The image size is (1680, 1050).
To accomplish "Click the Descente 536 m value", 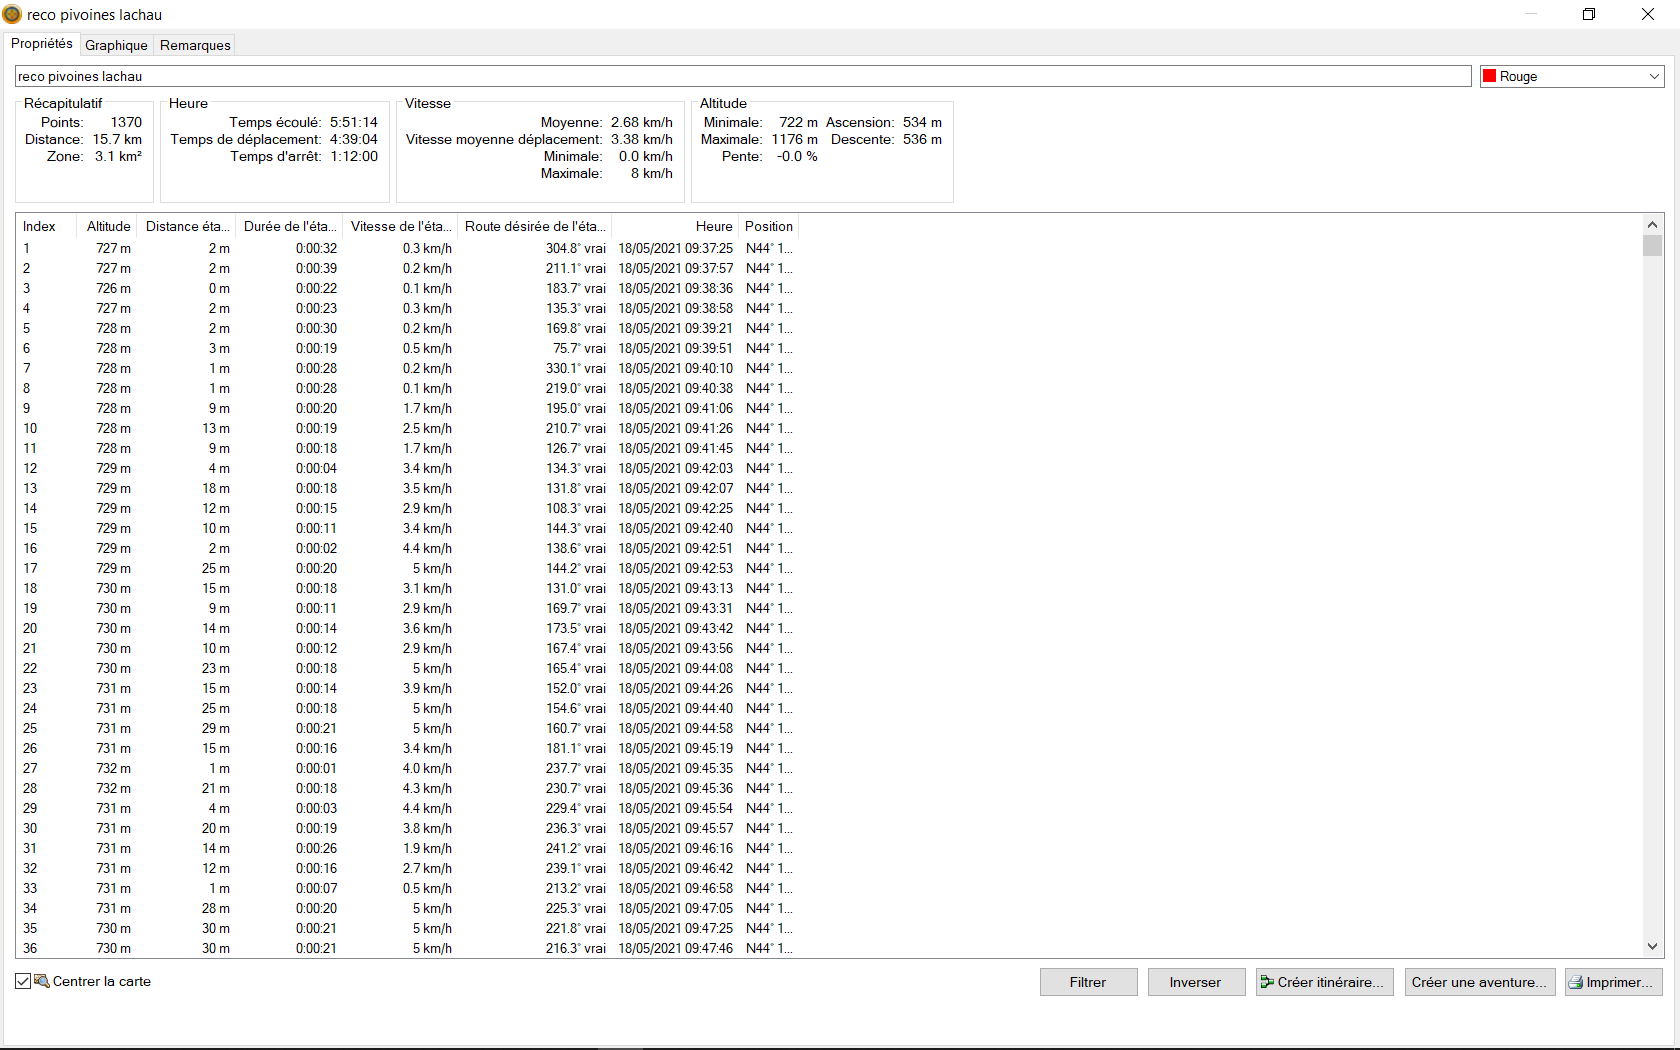I will coord(922,139).
